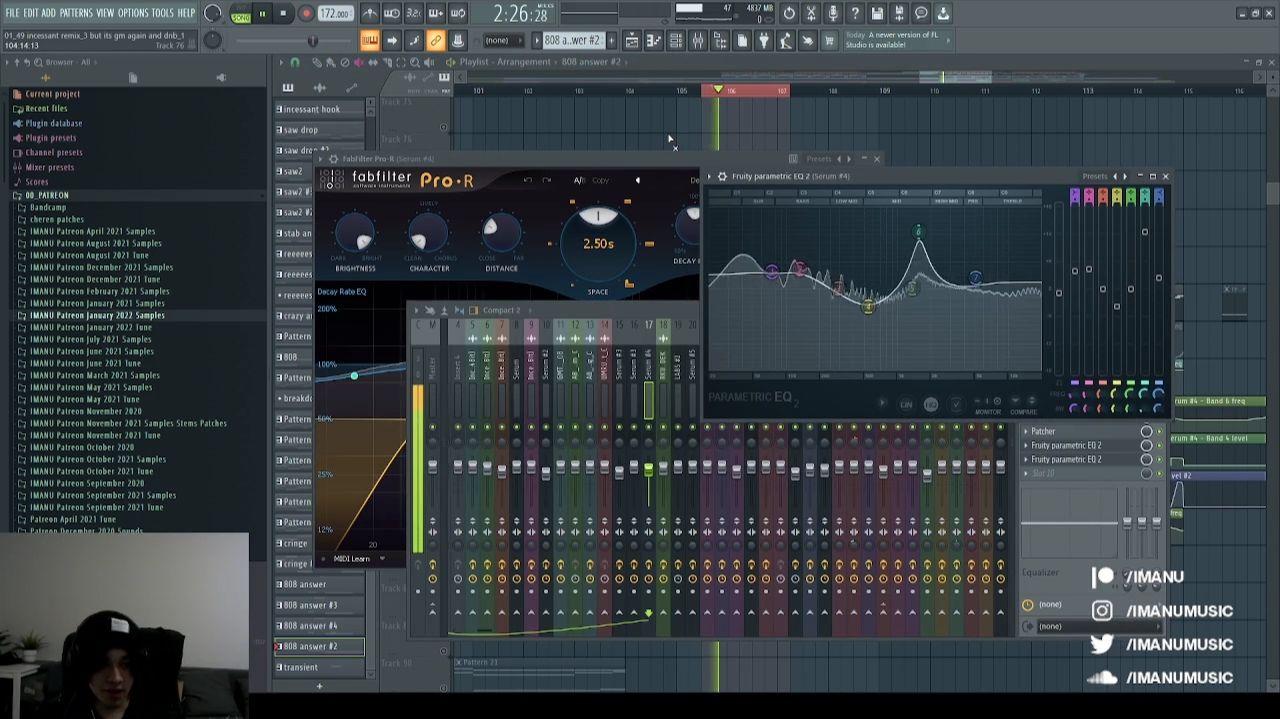
Task: Click Pro-R A/B compare button
Action: (x=579, y=180)
